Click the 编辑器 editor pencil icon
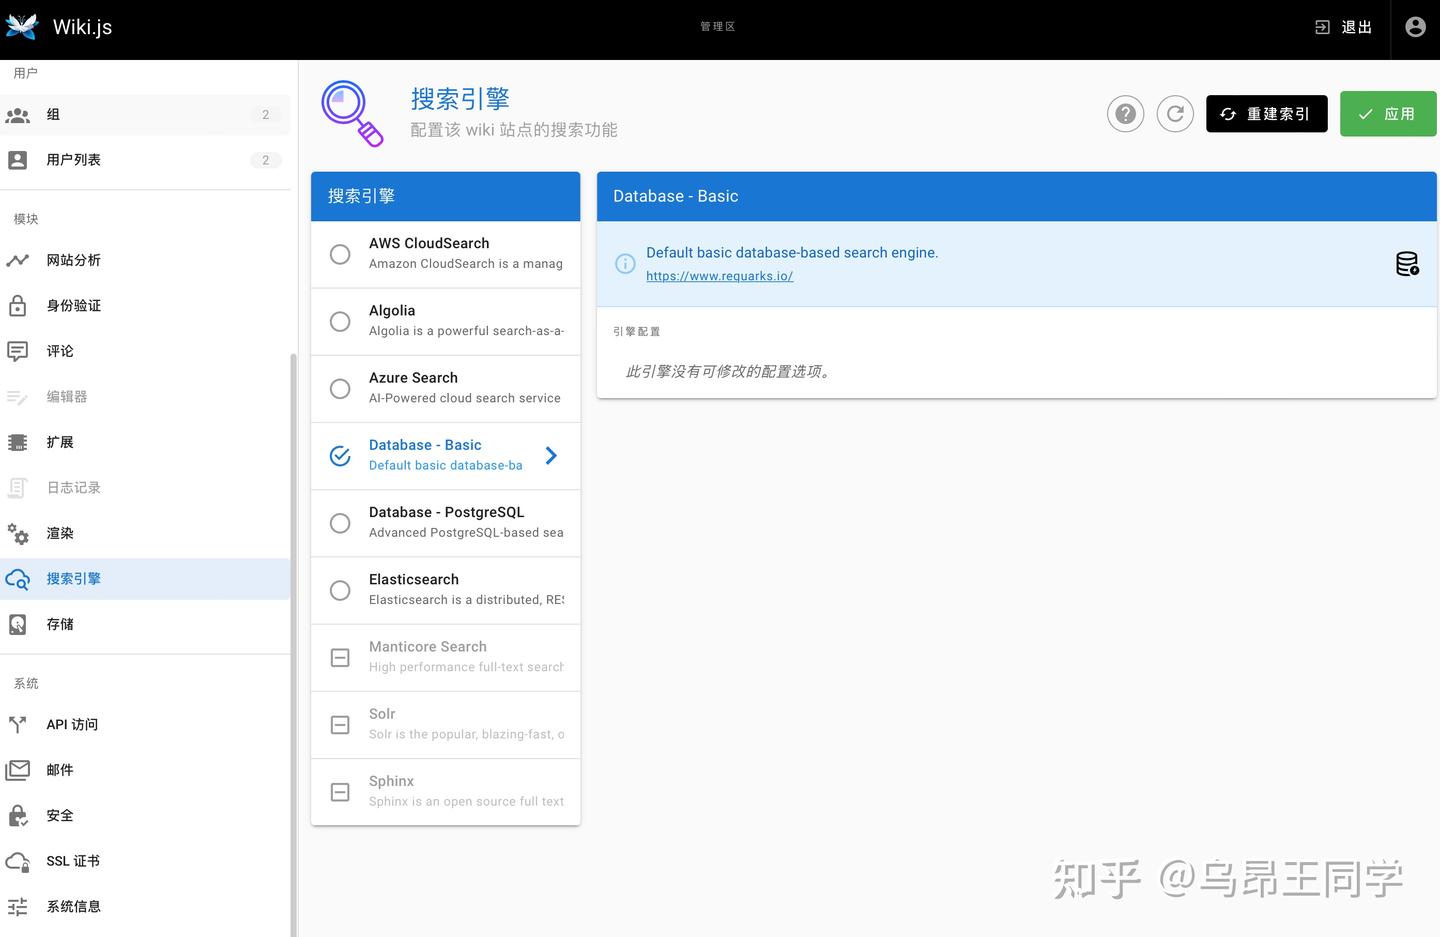Viewport: 1440px width, 937px height. pyautogui.click(x=18, y=397)
